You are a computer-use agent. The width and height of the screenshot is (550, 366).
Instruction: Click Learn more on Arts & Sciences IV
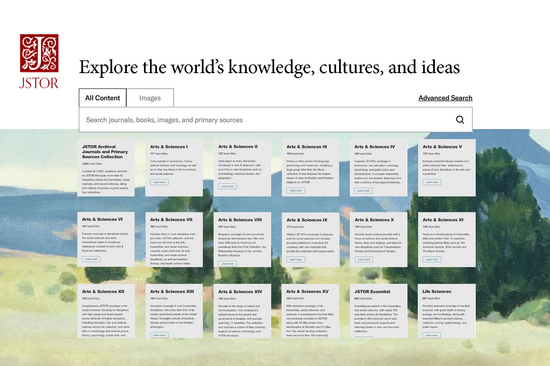[x=363, y=191]
